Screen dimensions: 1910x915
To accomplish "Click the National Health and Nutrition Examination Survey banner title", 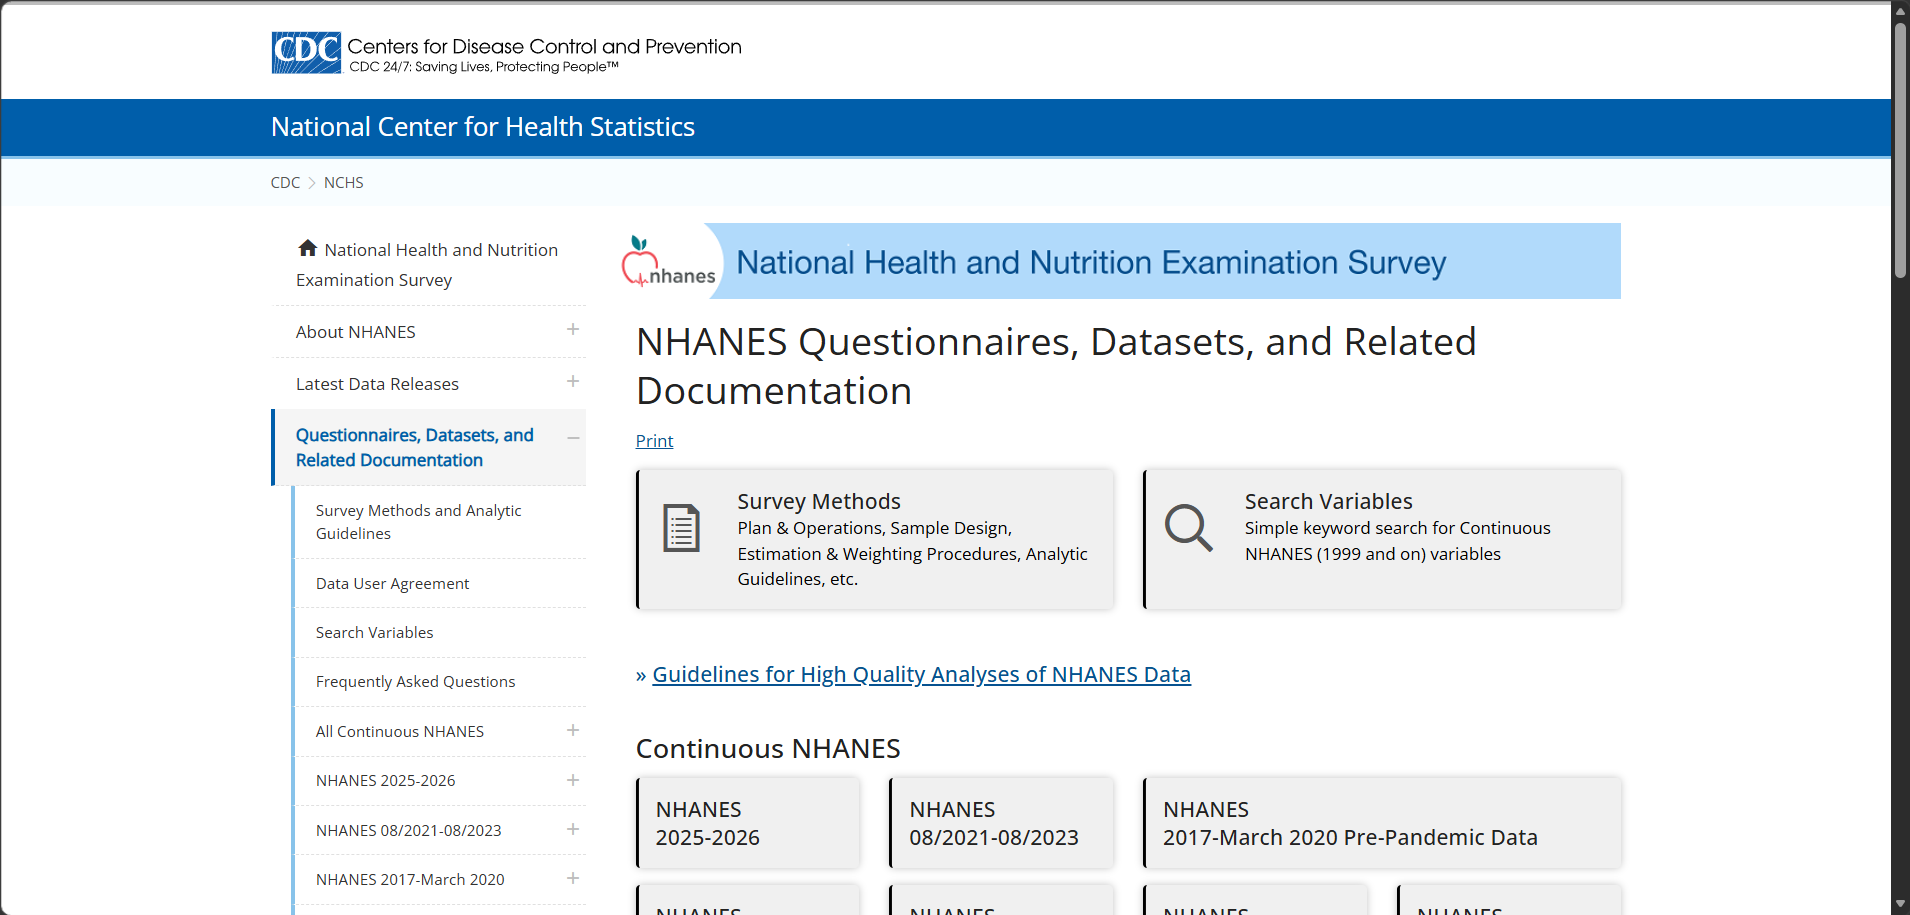I will (1091, 263).
